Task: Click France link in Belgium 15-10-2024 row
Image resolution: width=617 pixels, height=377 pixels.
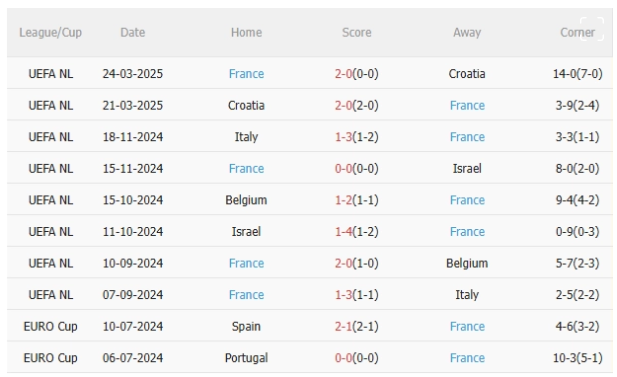Action: pyautogui.click(x=467, y=200)
